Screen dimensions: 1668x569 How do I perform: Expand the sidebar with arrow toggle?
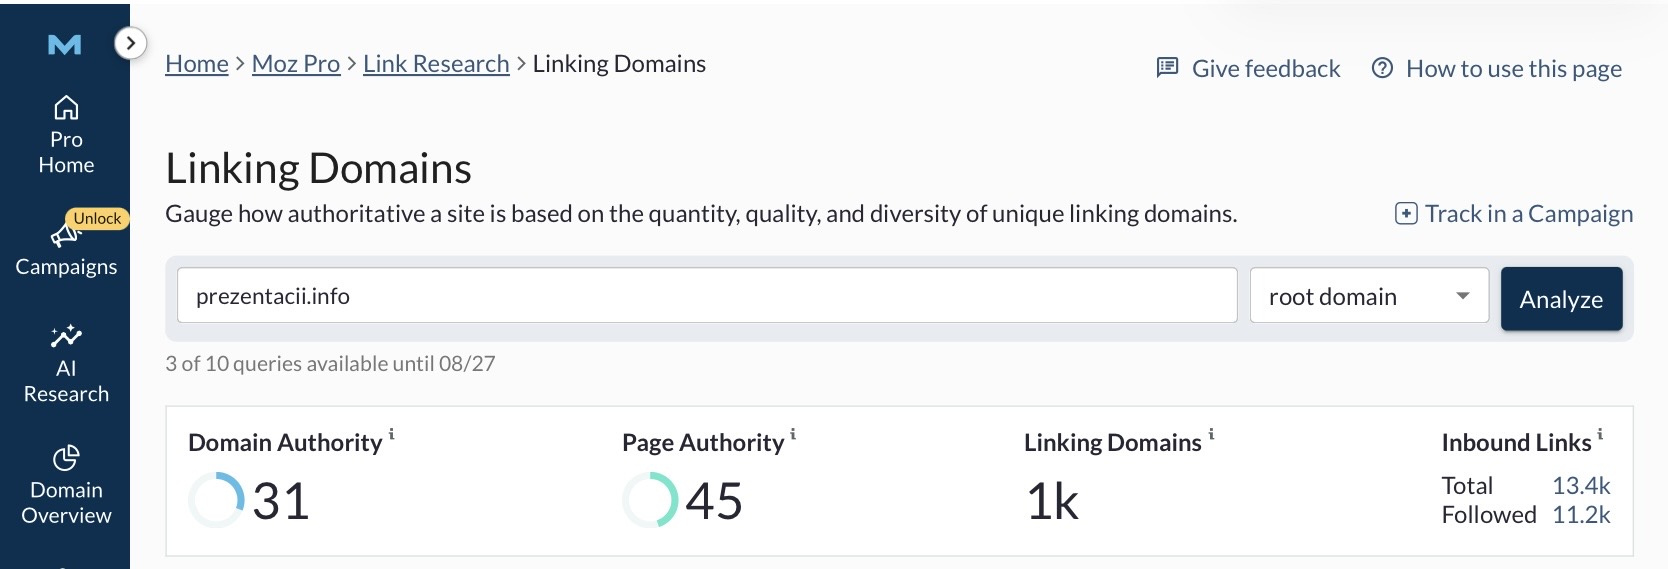pos(130,43)
